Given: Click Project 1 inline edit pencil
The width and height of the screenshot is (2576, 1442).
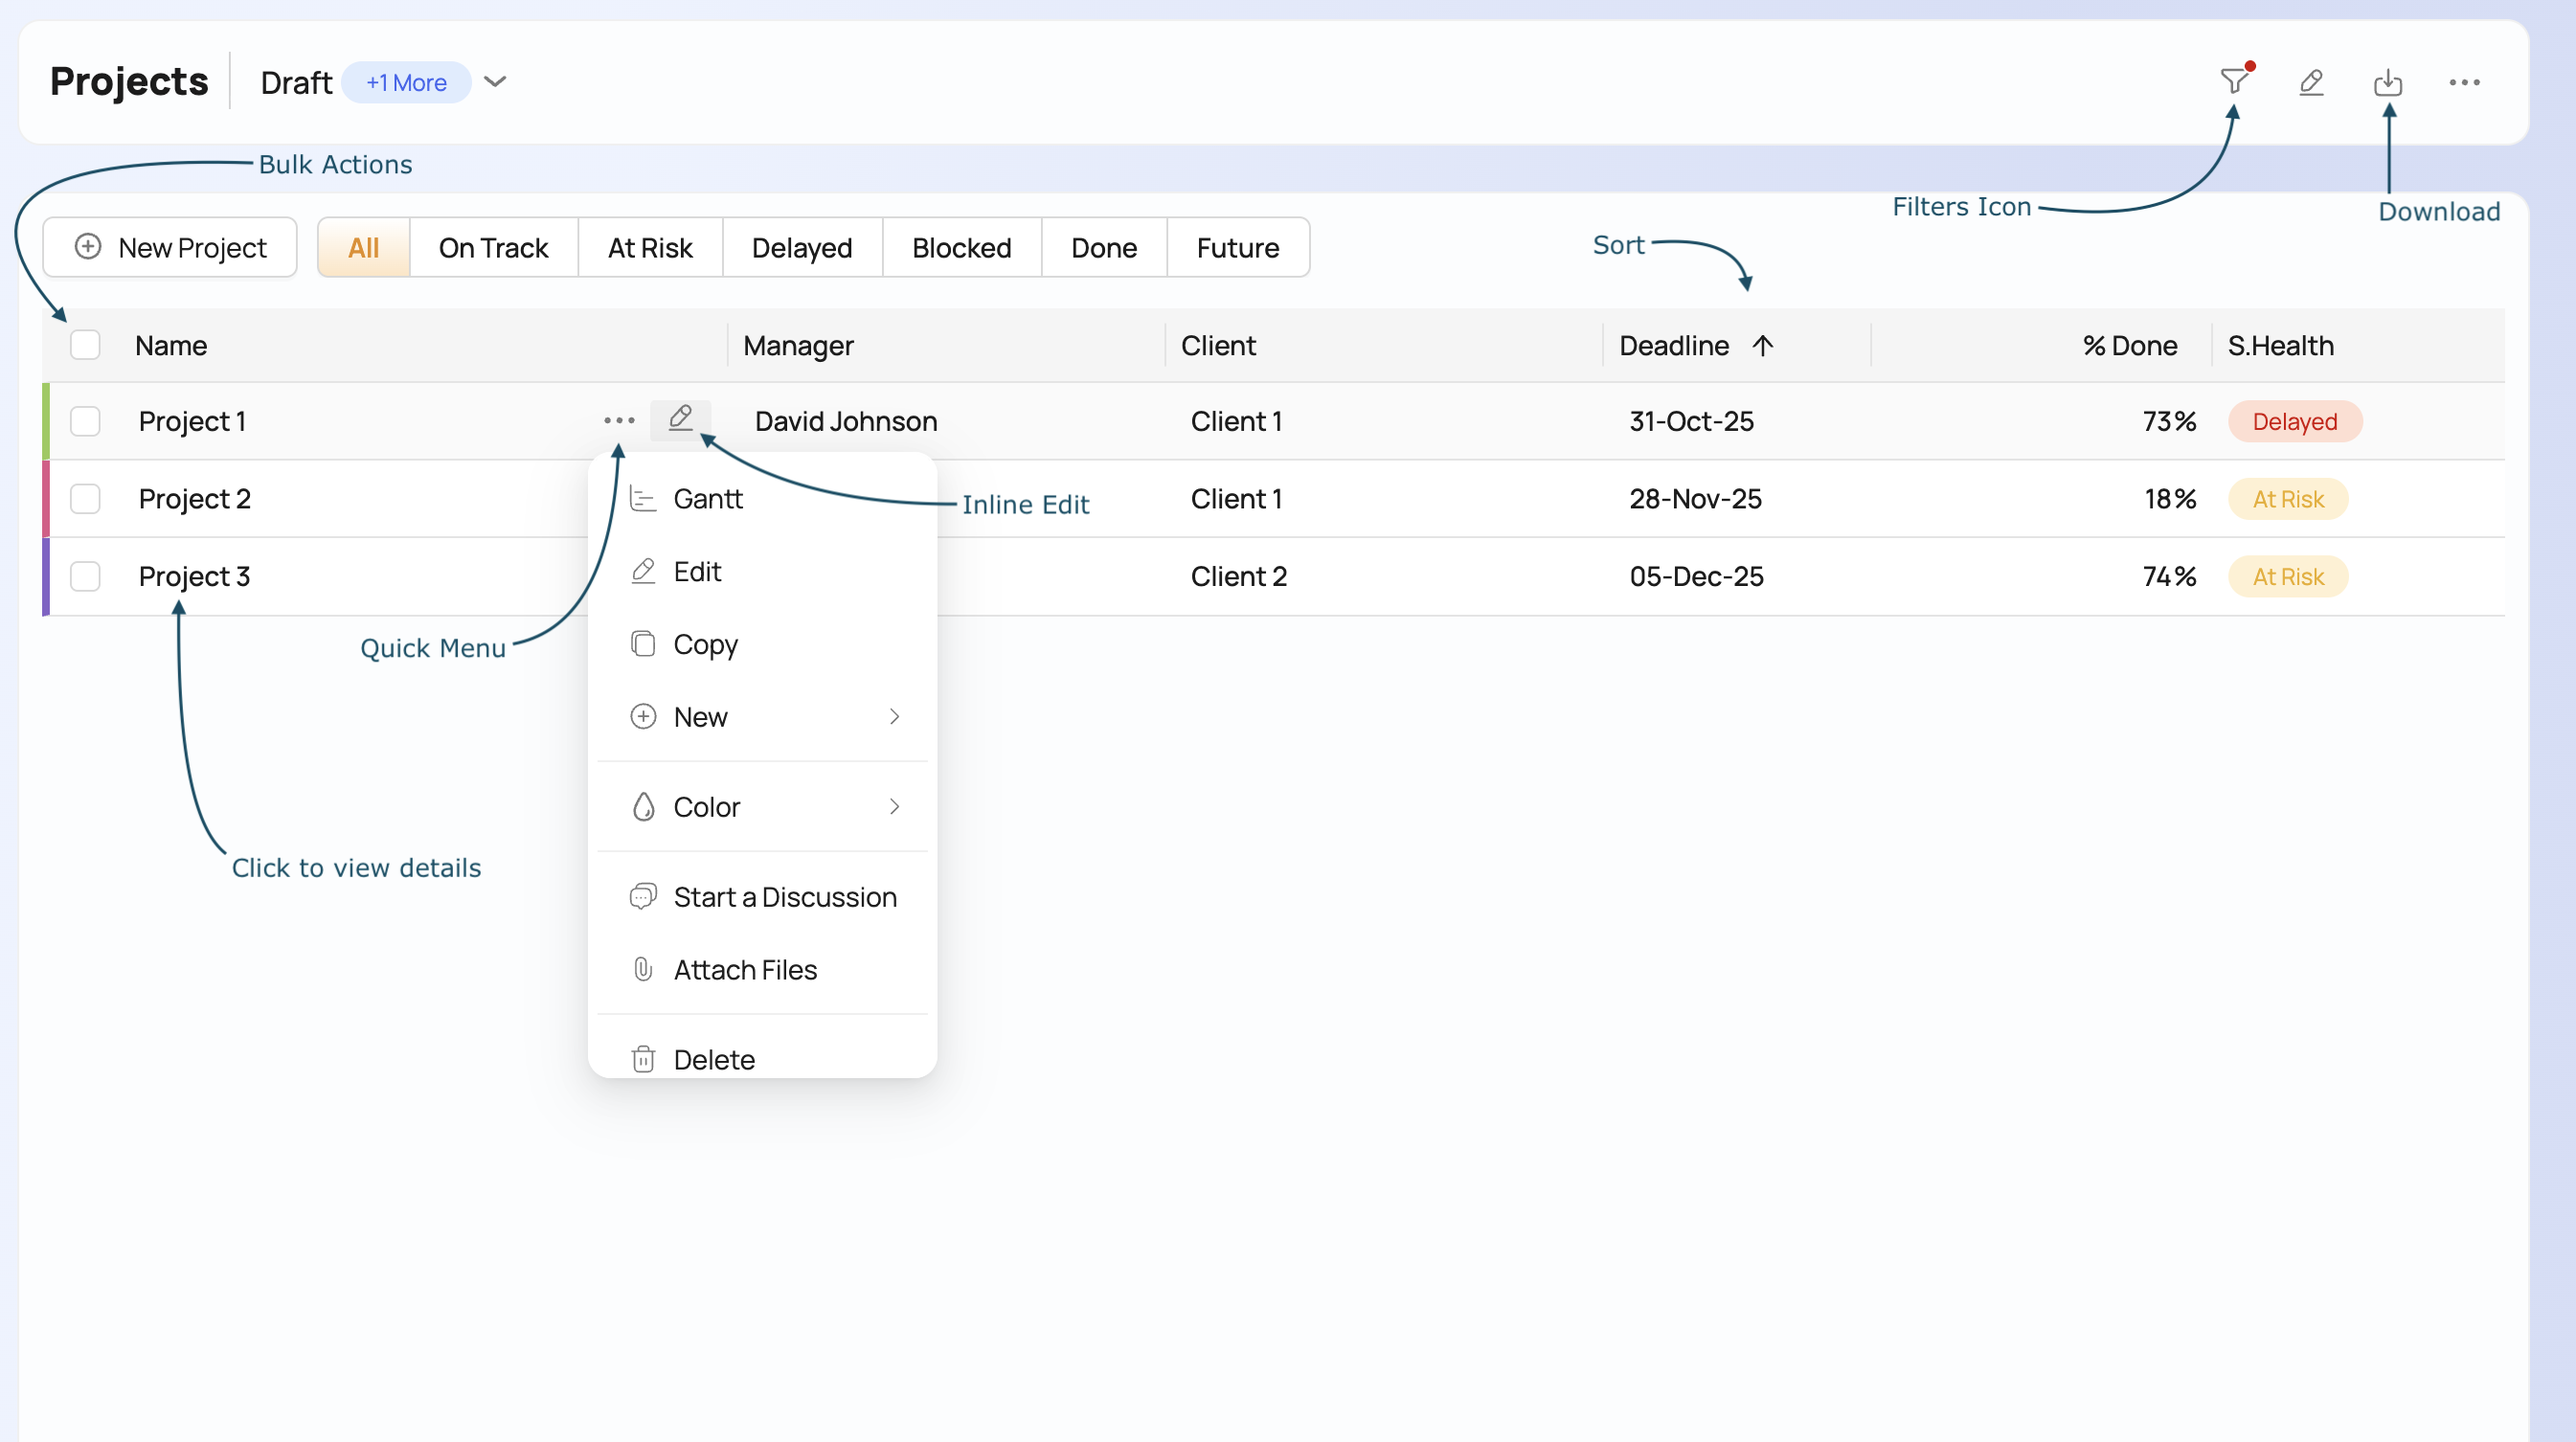Looking at the screenshot, I should click(x=680, y=419).
